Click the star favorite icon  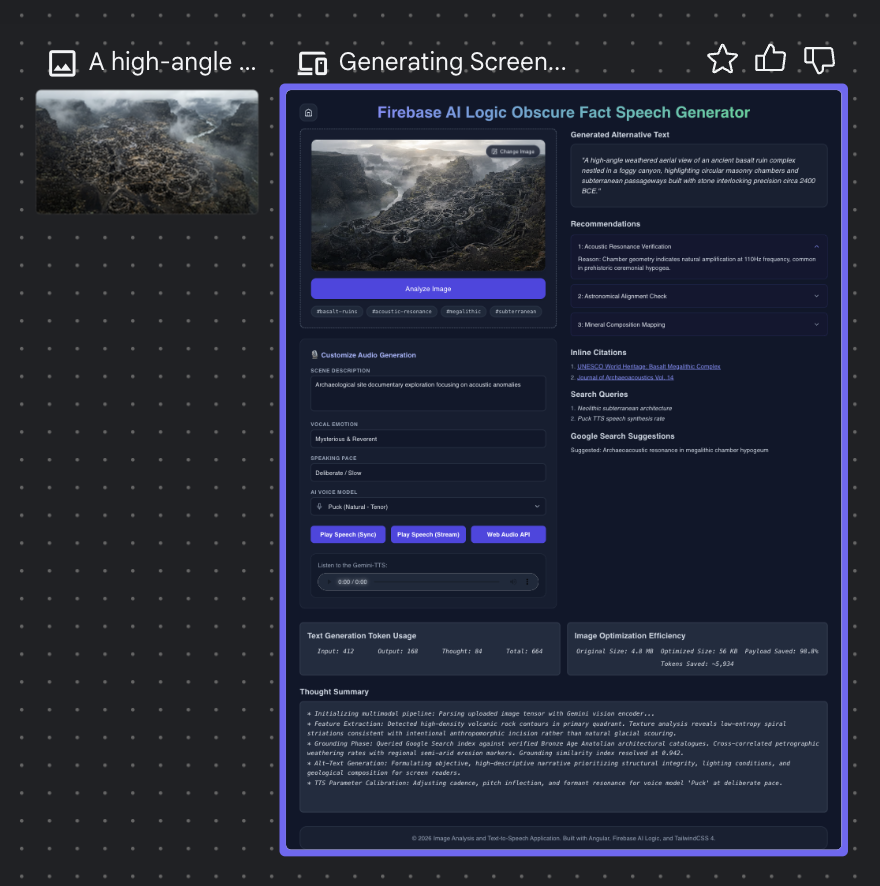click(722, 59)
